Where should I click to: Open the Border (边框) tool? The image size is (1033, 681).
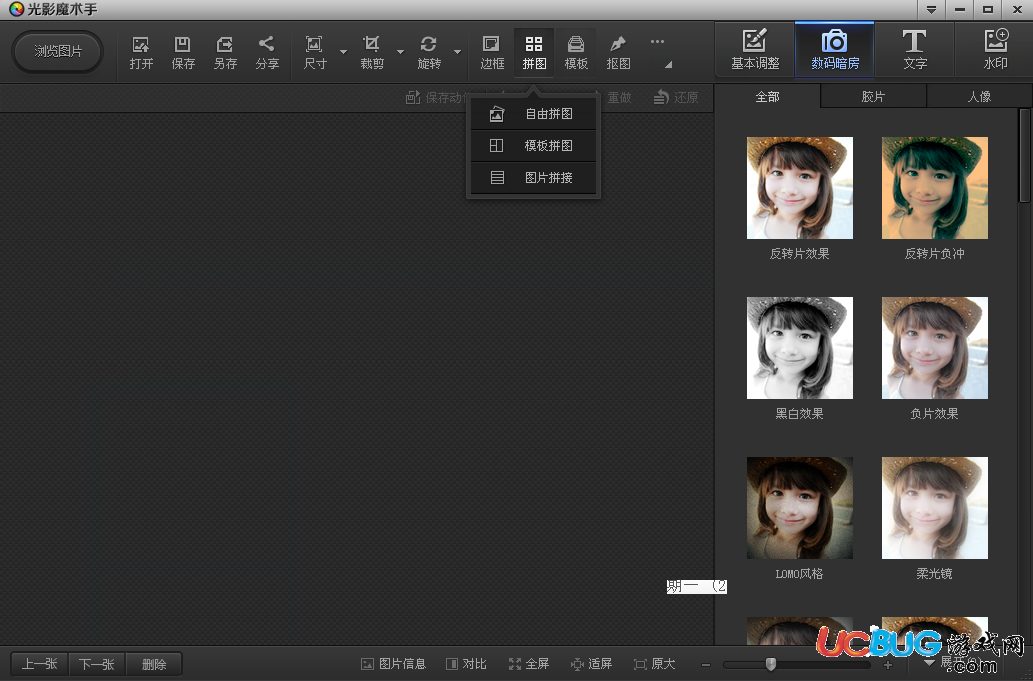coord(492,45)
